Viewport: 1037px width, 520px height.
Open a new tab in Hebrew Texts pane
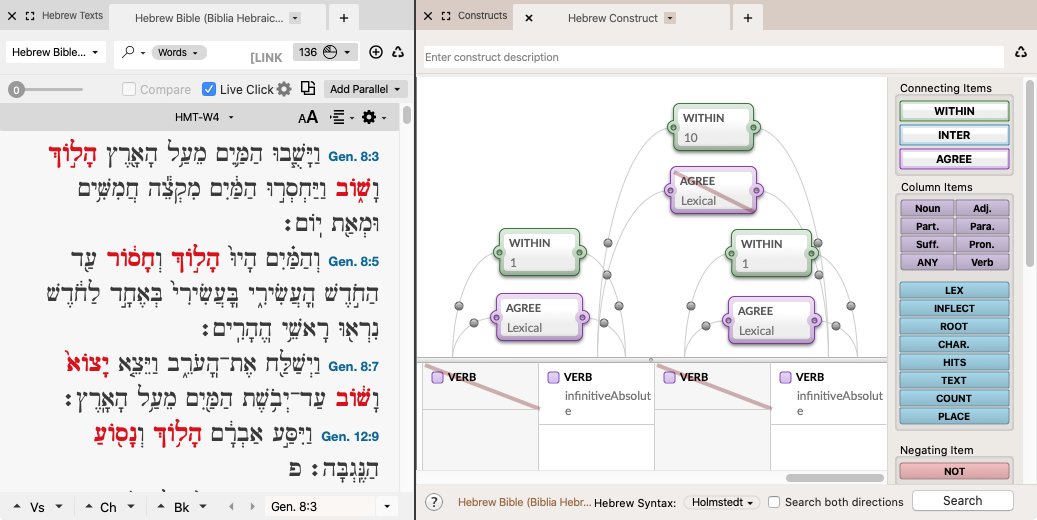click(343, 18)
